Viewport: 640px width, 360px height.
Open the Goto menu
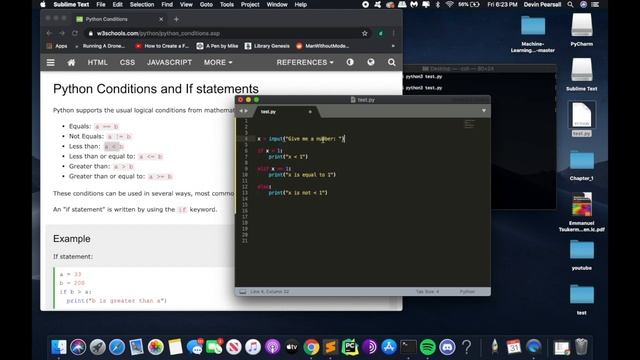click(x=206, y=4)
